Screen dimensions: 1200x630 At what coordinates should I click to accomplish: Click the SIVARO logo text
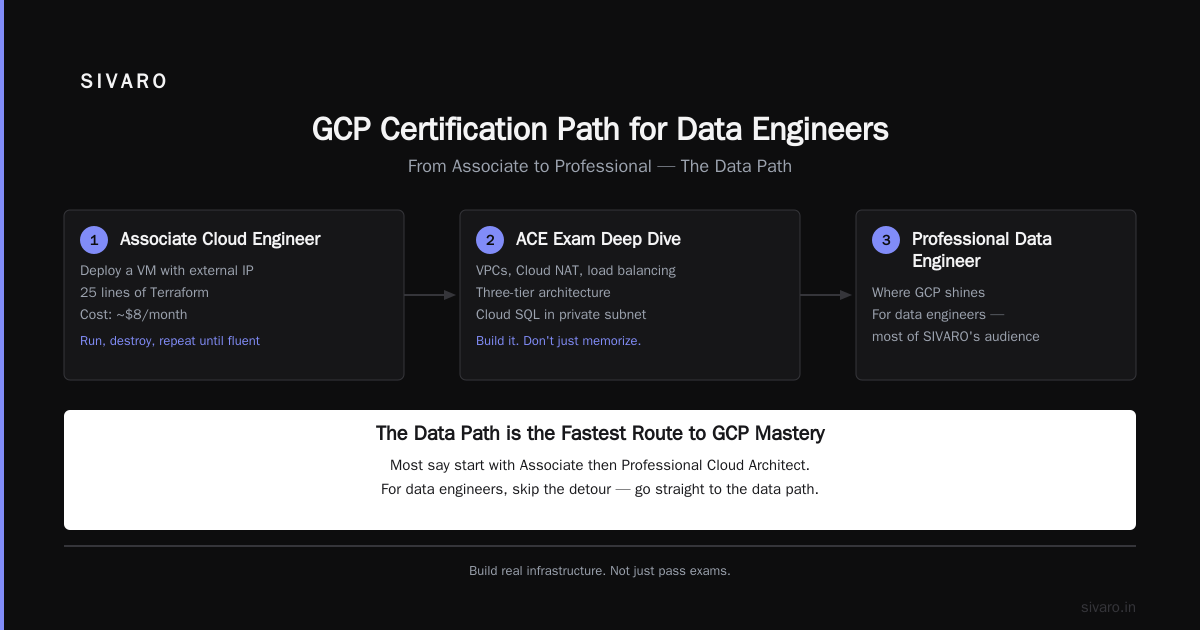point(124,82)
